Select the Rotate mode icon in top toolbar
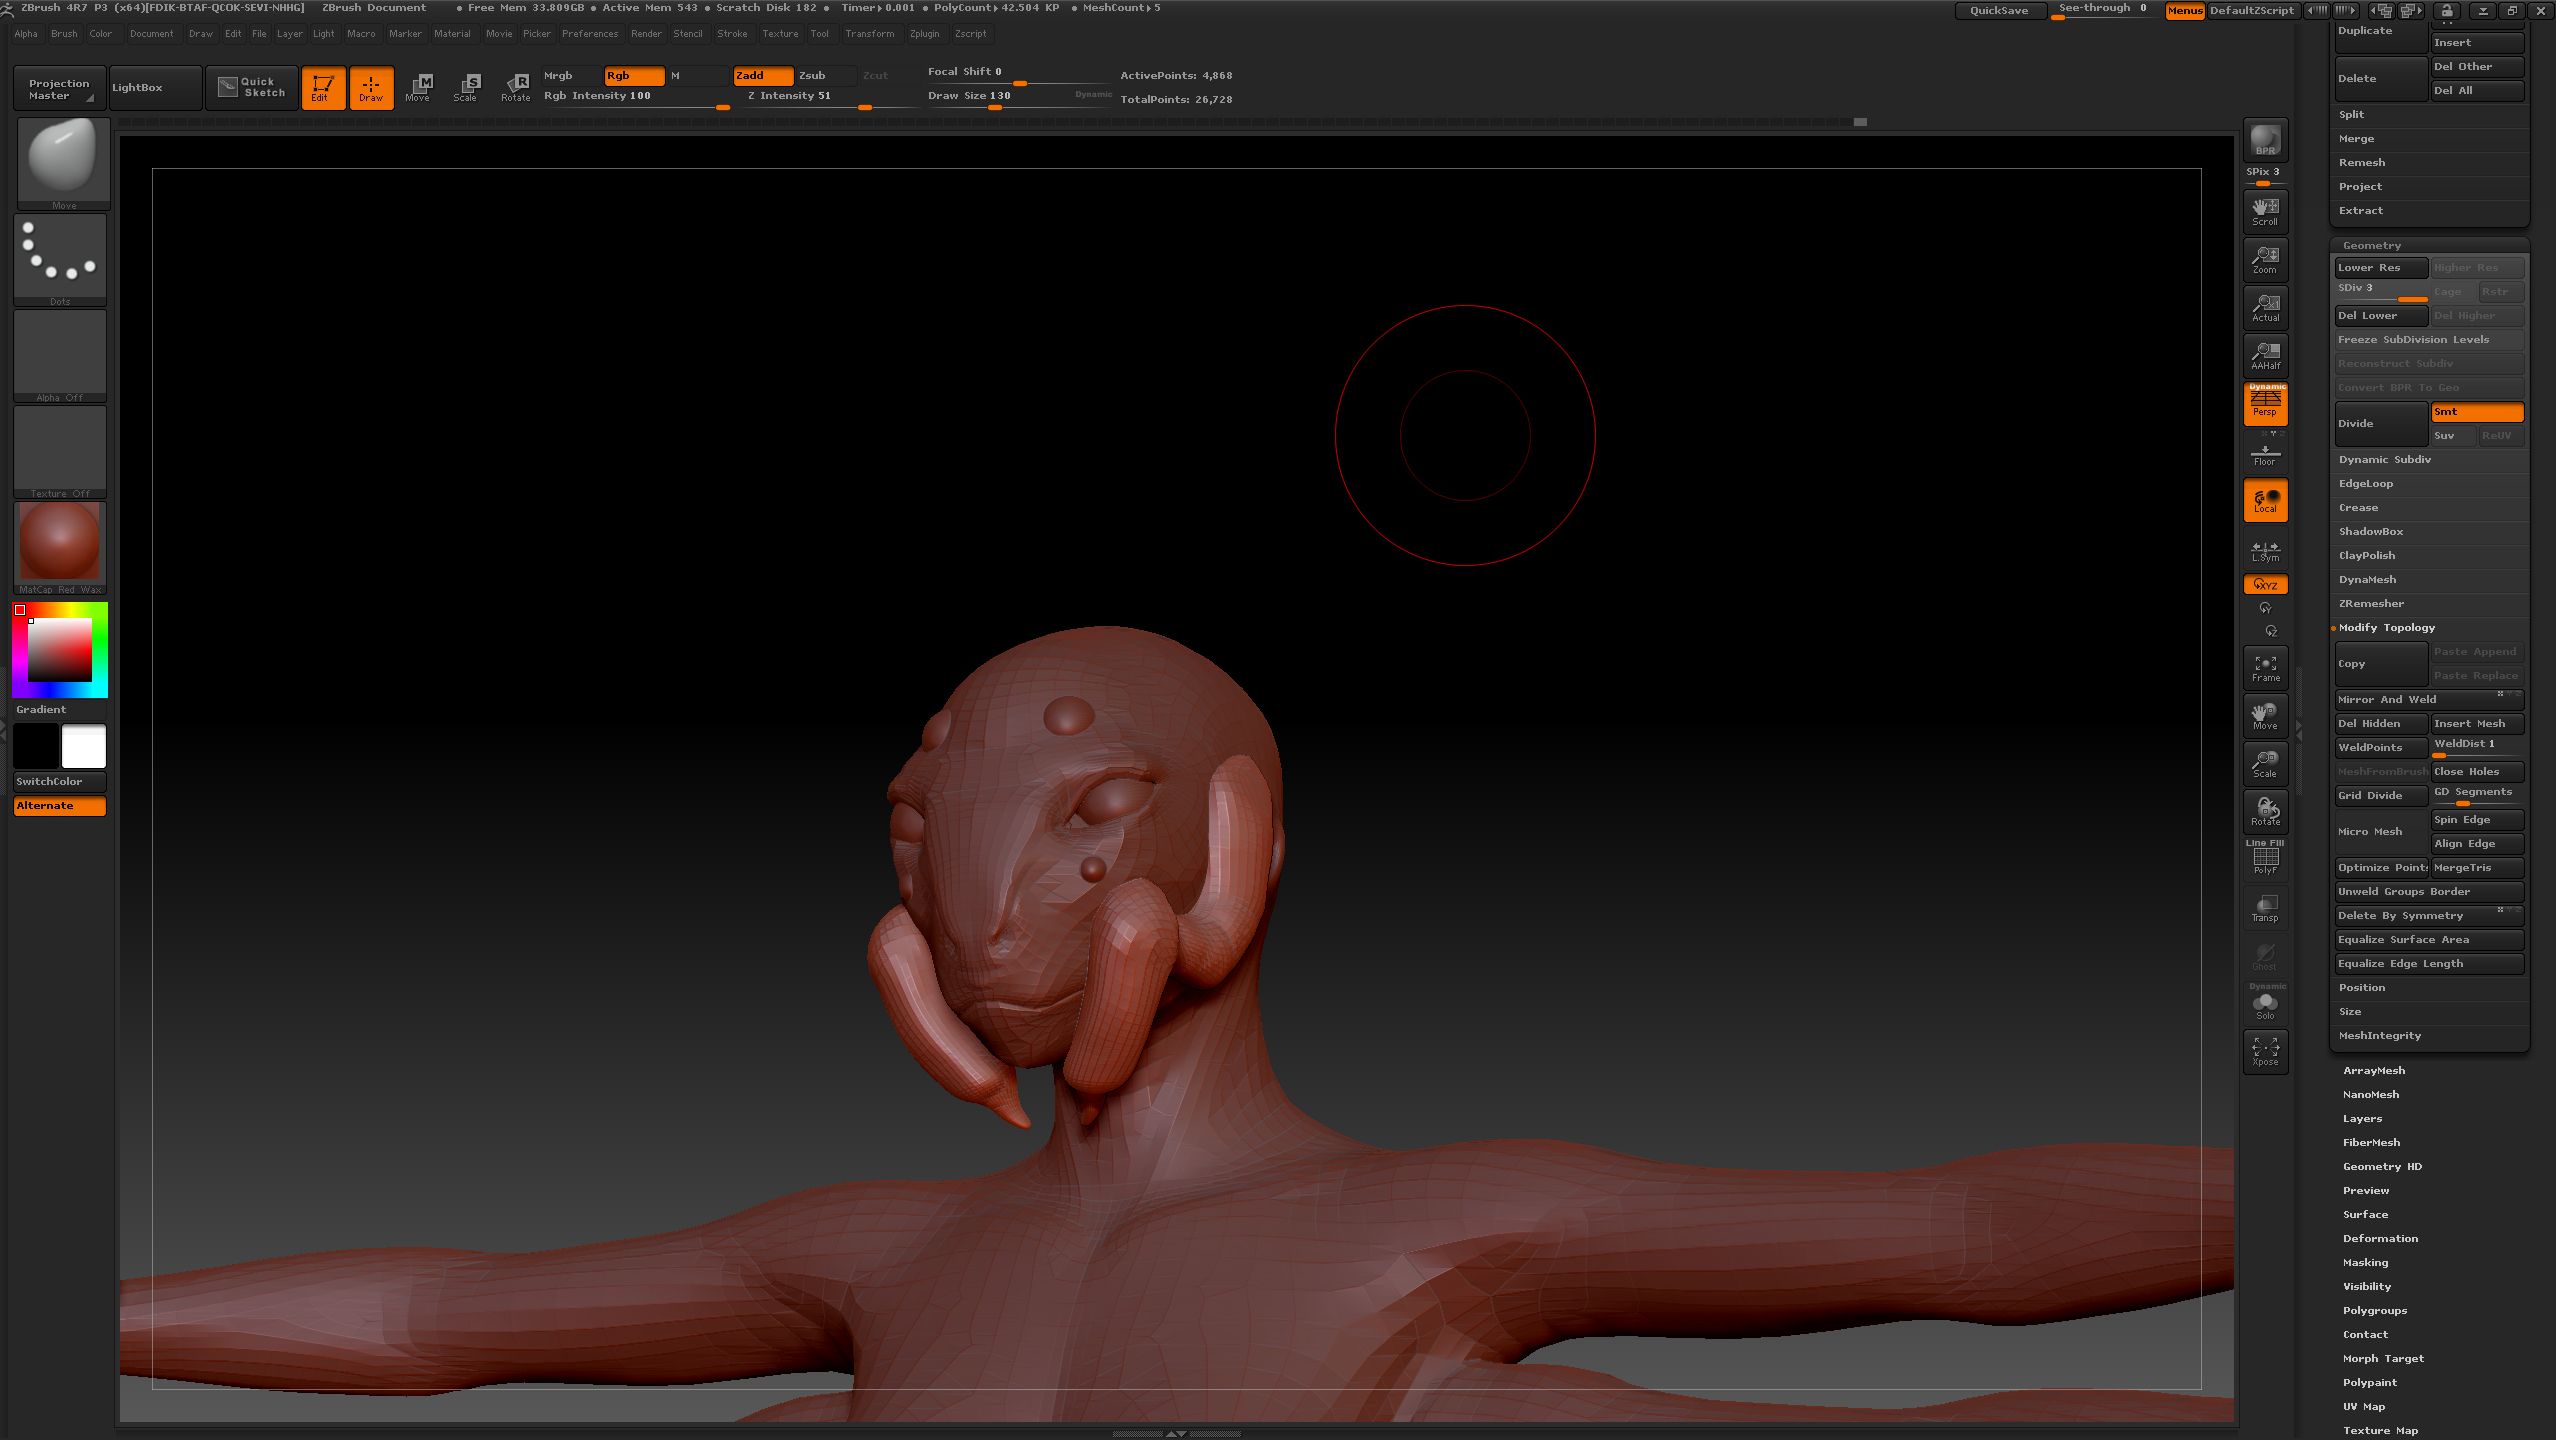 (516, 87)
